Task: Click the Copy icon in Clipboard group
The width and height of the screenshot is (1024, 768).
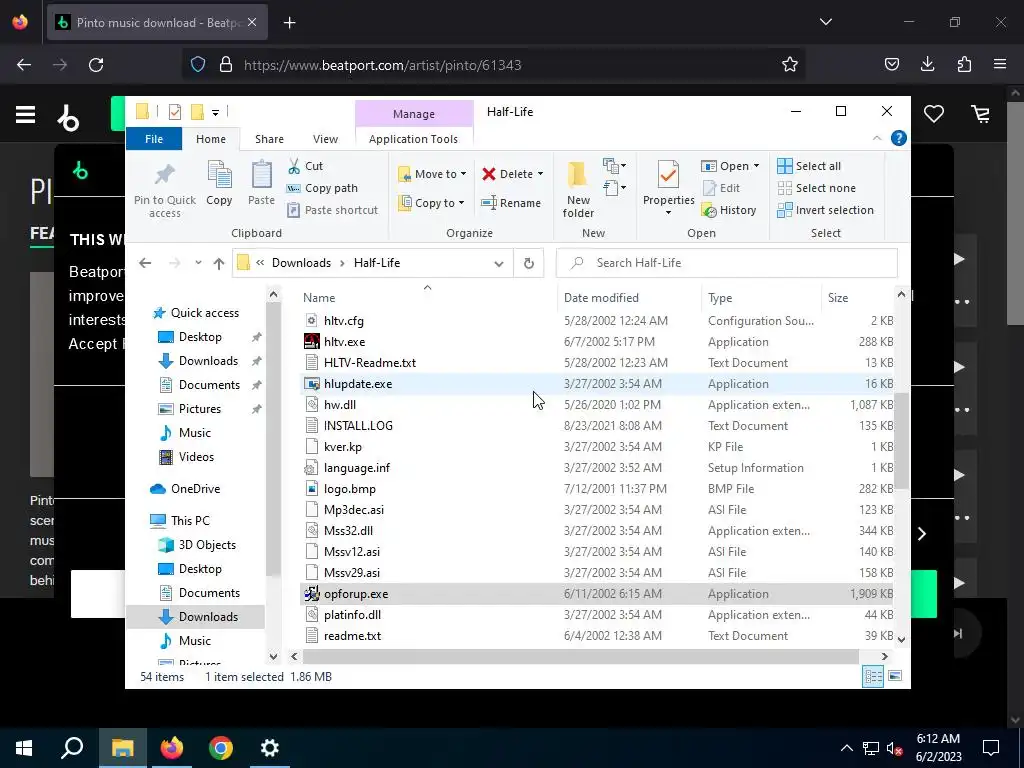Action: (x=219, y=175)
